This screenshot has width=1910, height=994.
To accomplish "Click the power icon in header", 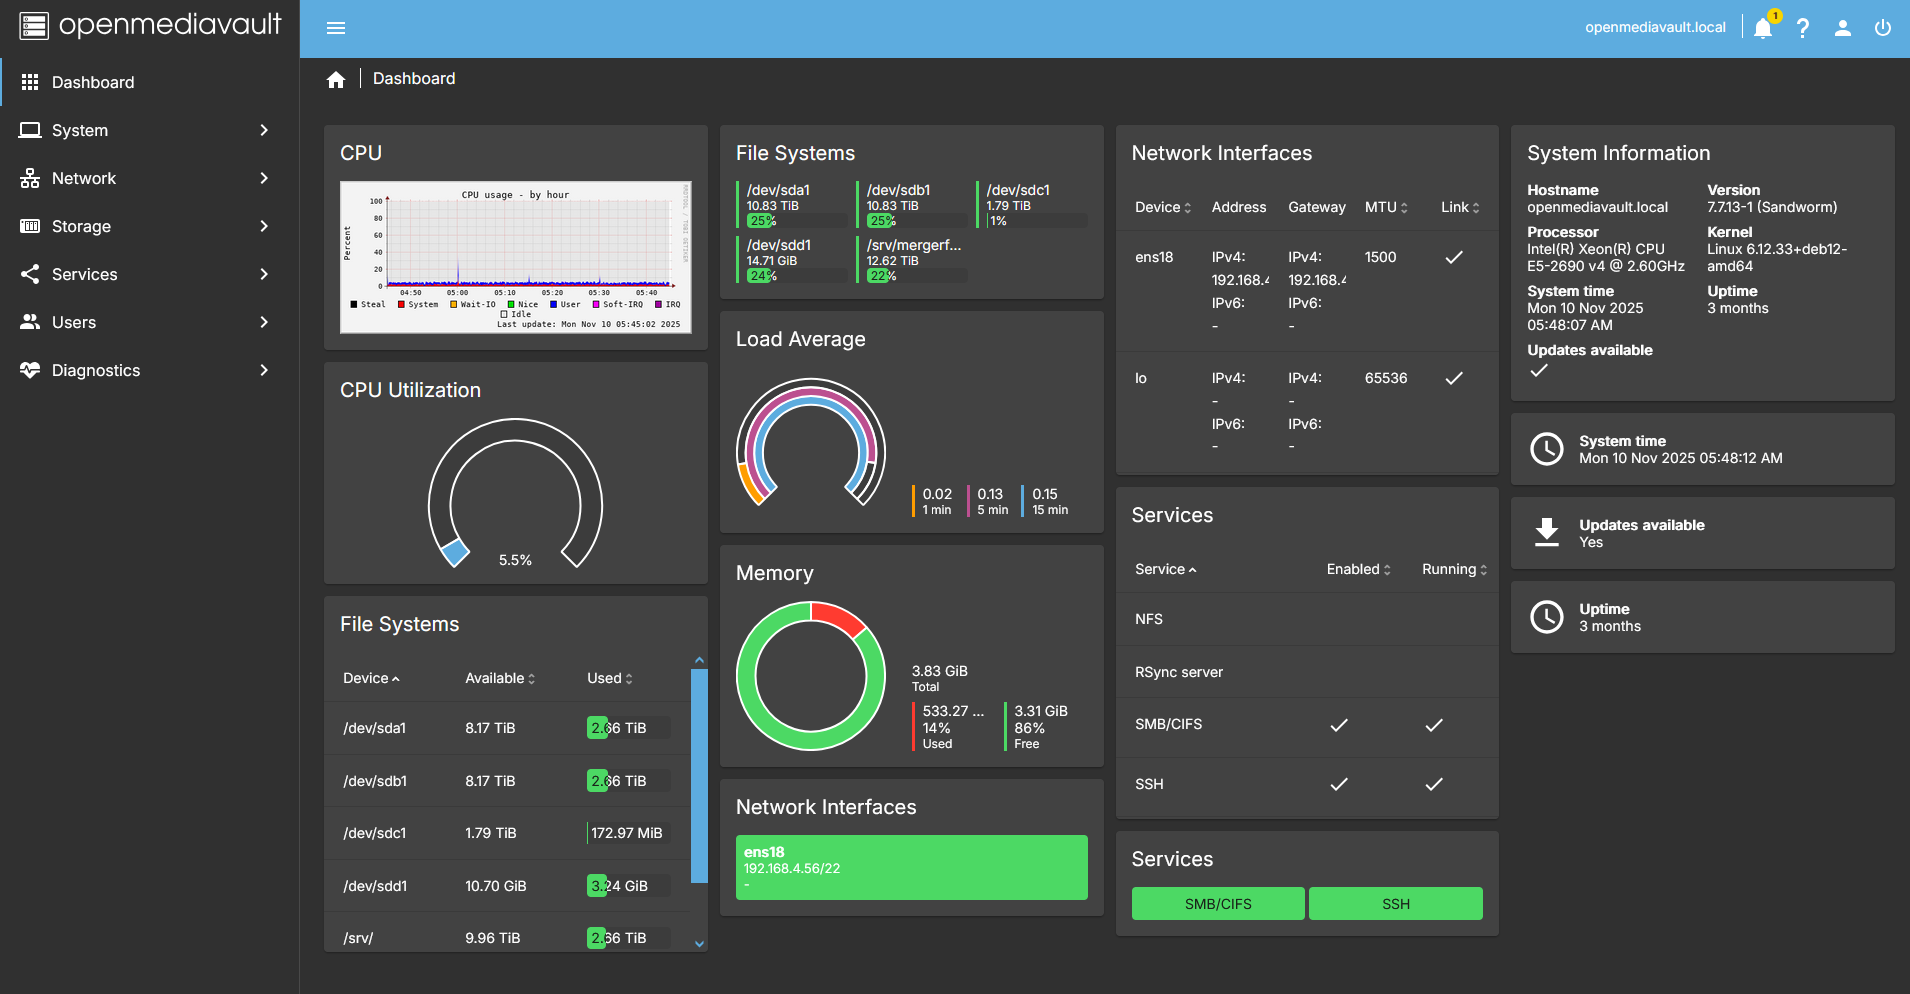I will [1883, 28].
